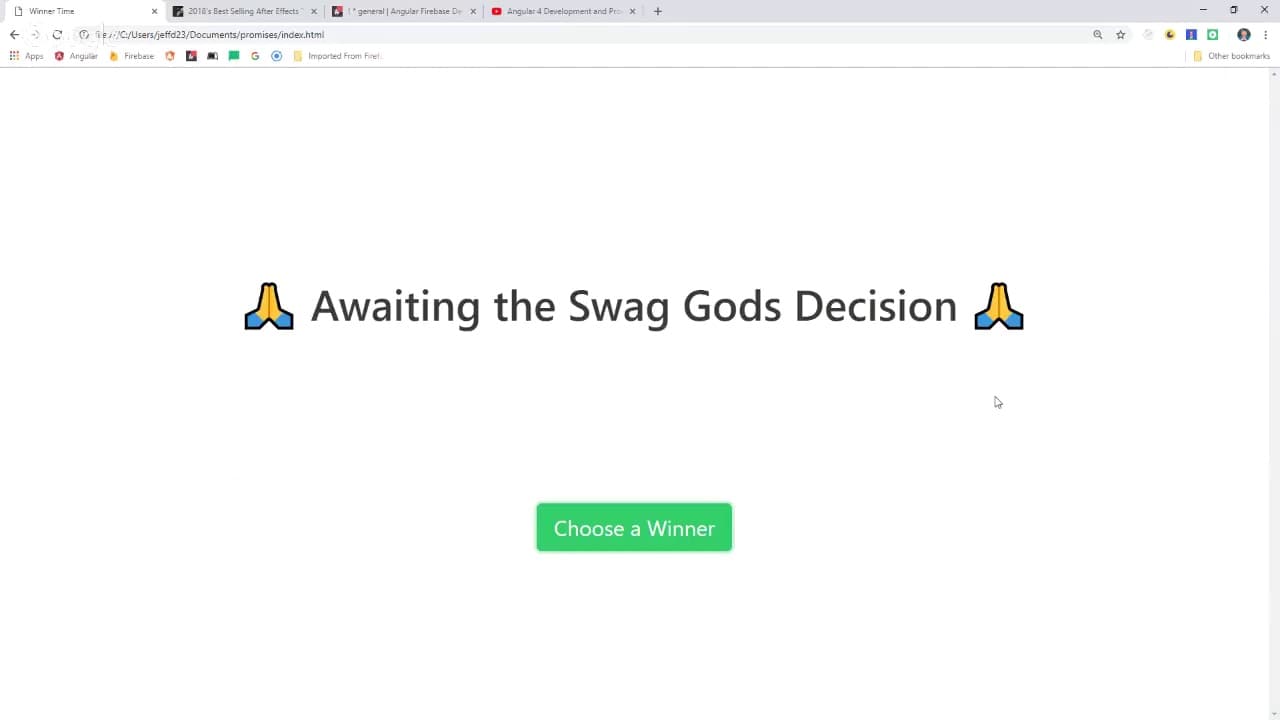Go back using the back arrow
Screen dimensions: 1280x720
(14, 34)
